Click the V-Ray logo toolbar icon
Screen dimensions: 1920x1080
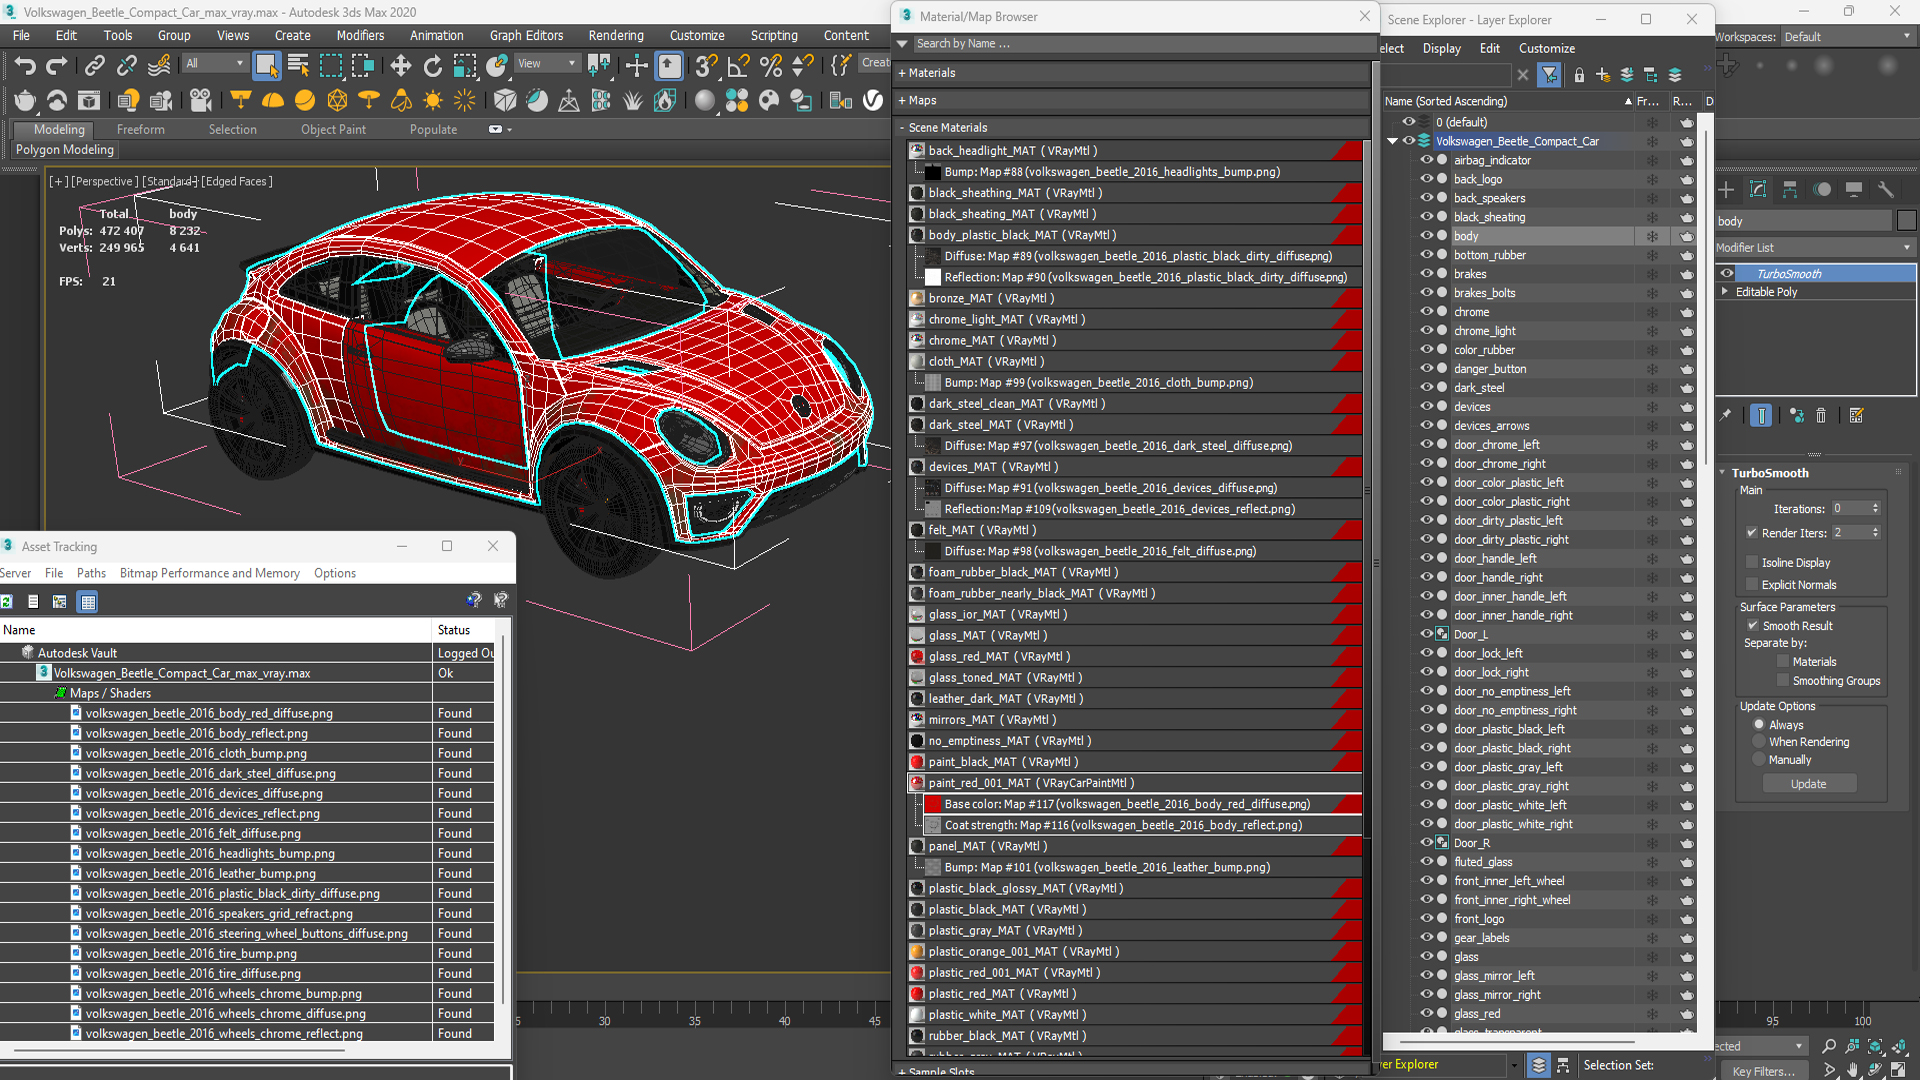(x=873, y=100)
